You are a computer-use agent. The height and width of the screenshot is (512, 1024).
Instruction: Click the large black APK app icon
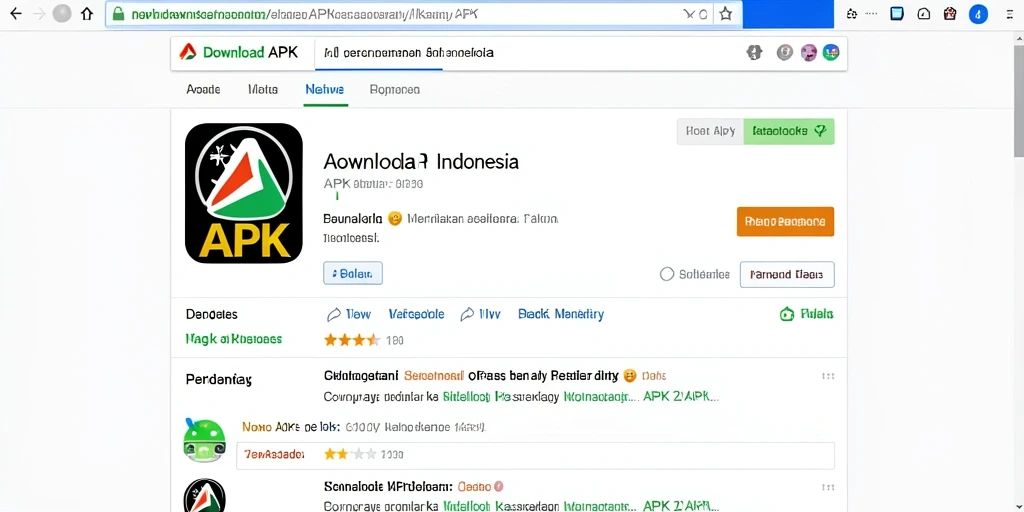(x=244, y=193)
